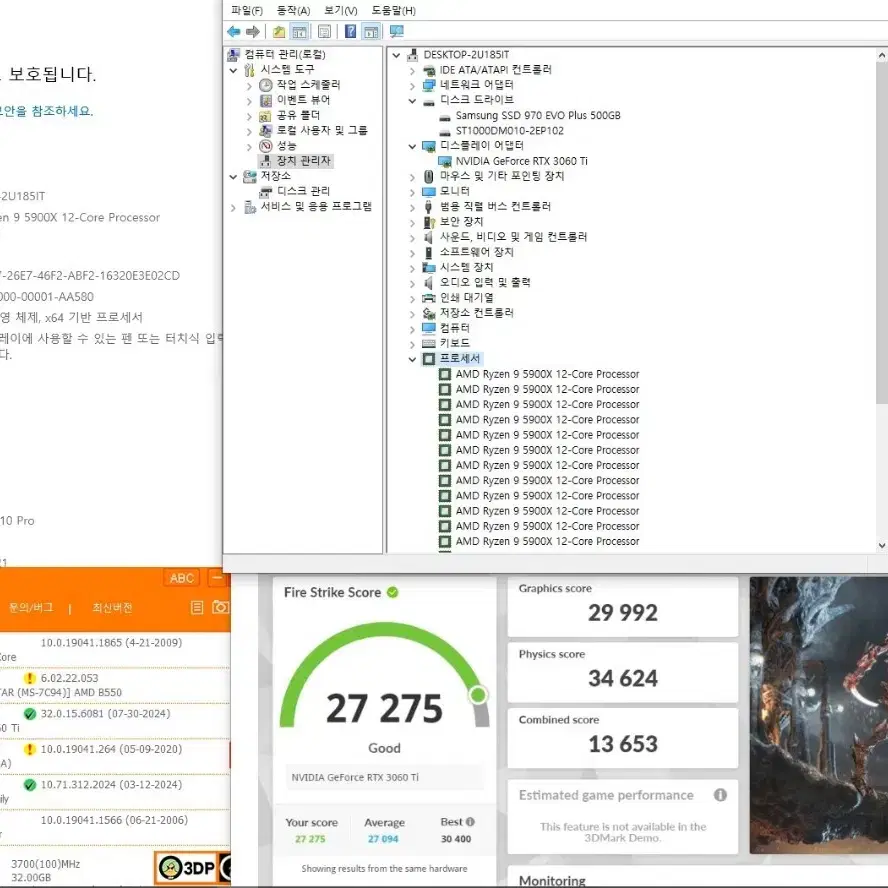
Task: Click the ABC button in 3DP Chip
Action: pos(182,578)
